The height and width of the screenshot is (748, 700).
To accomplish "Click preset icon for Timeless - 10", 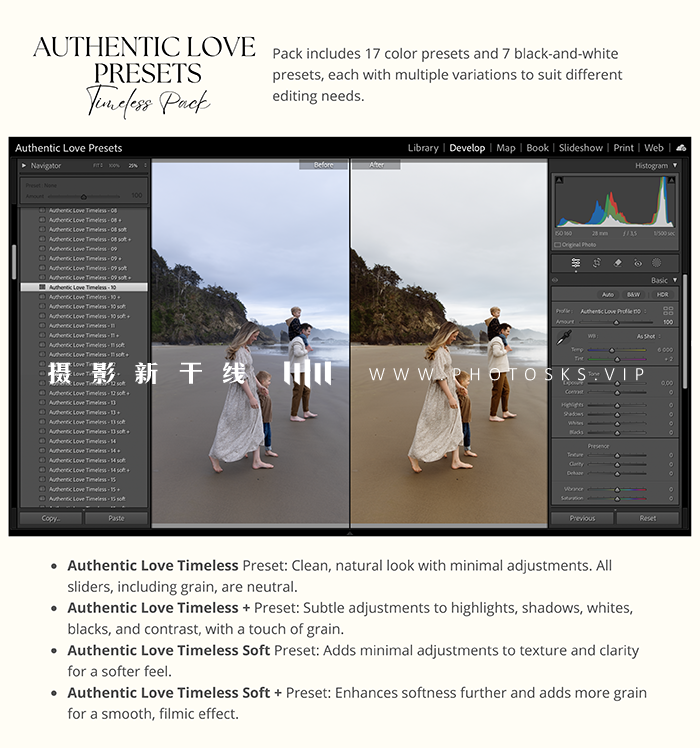I will click(x=42, y=287).
